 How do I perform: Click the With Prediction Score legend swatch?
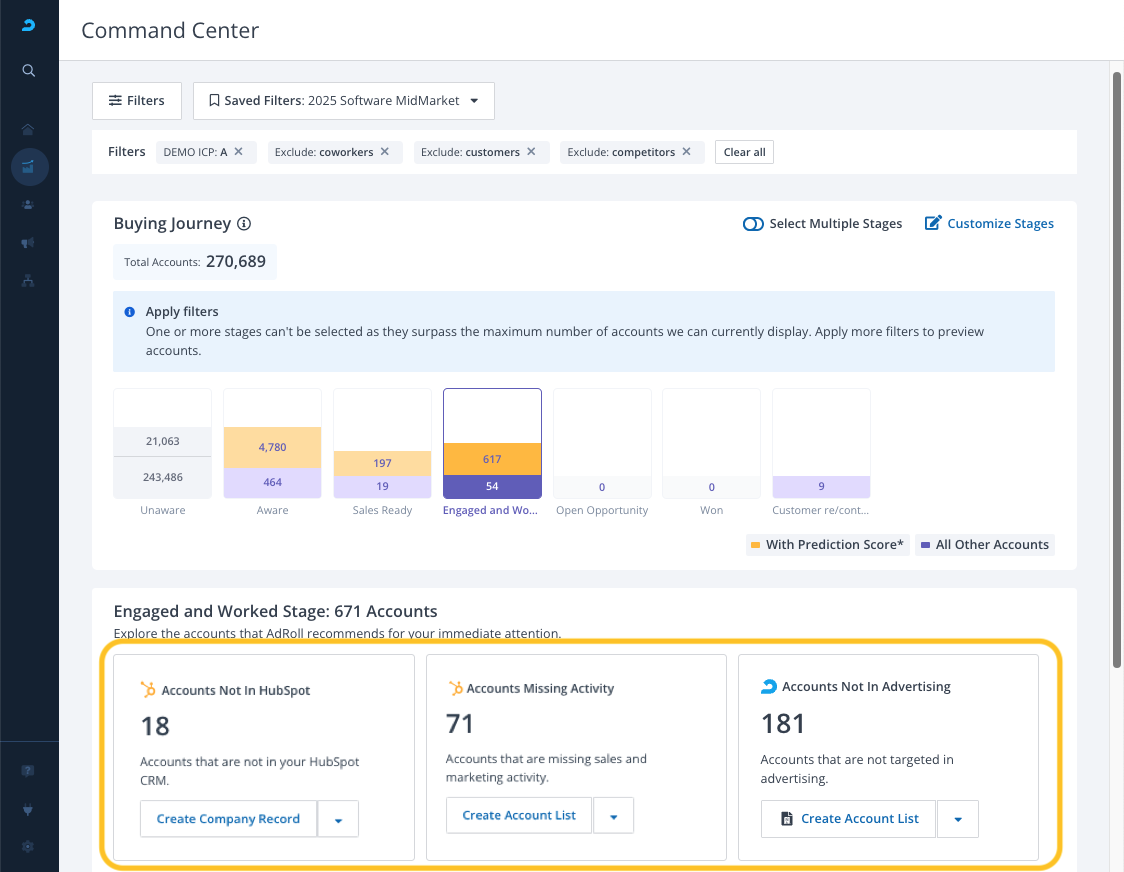pyautogui.click(x=755, y=545)
